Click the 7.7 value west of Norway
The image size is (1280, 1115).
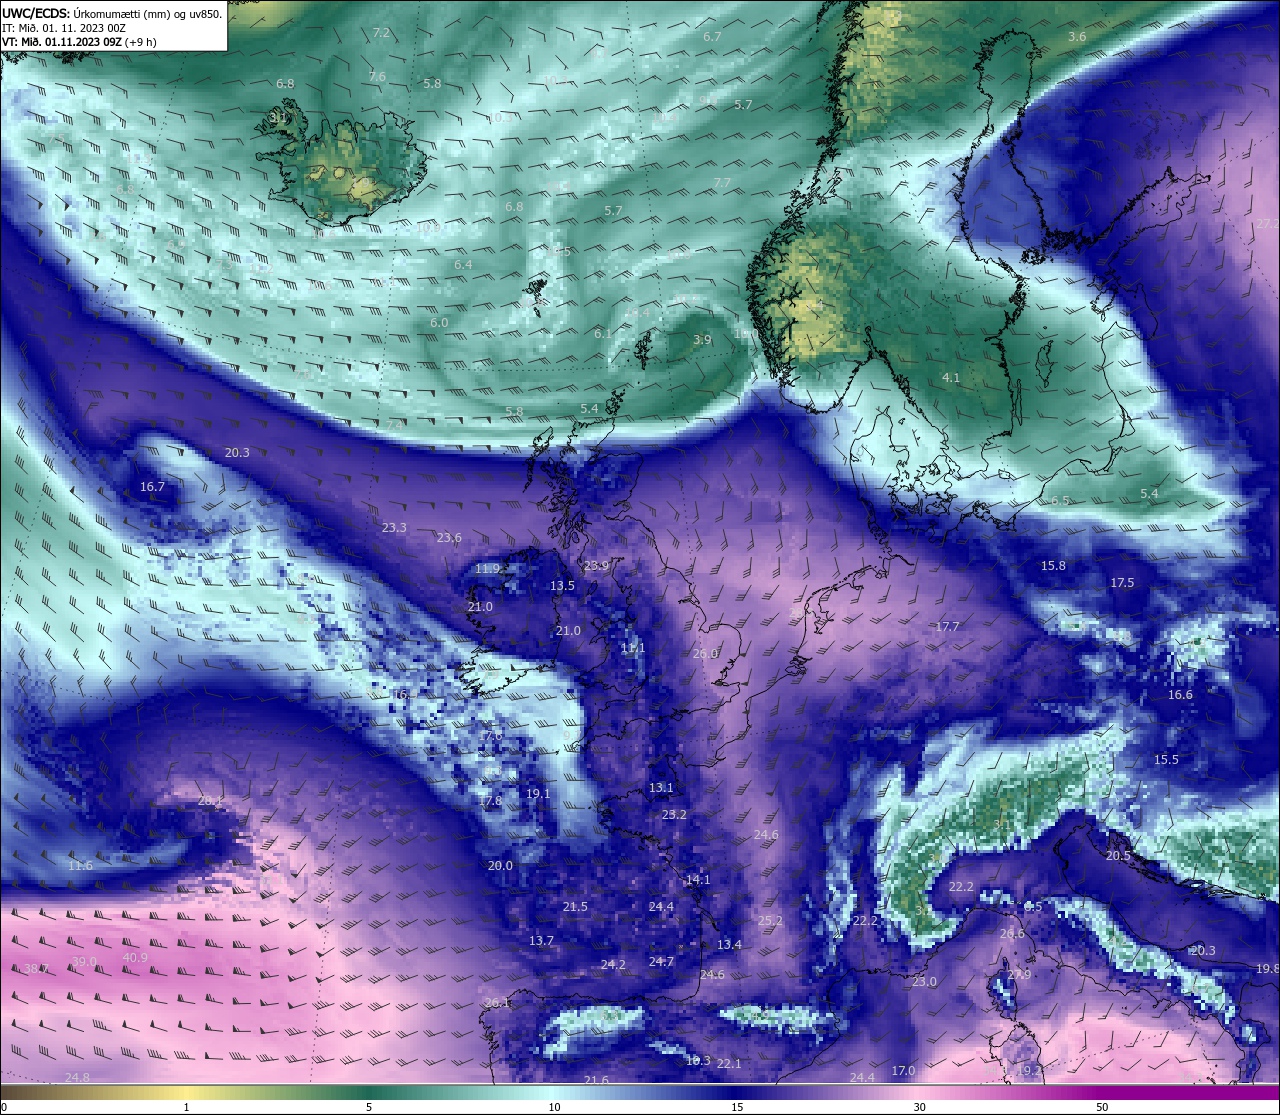722,183
